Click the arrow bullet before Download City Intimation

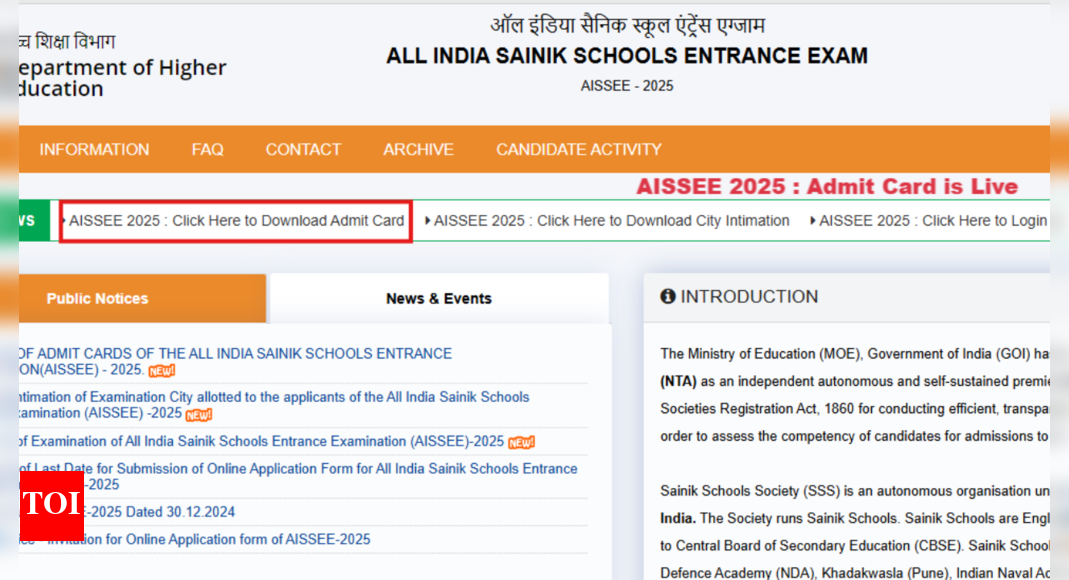pos(427,221)
